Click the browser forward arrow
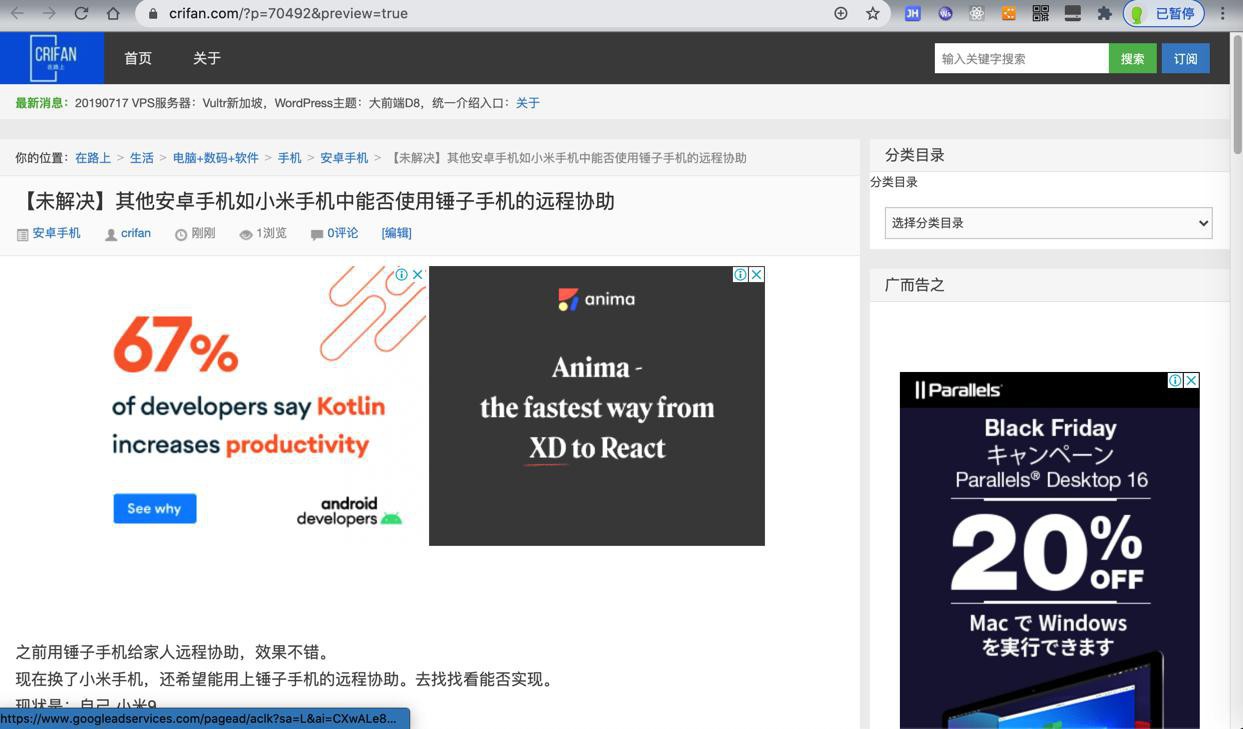This screenshot has width=1243, height=729. click(x=49, y=13)
